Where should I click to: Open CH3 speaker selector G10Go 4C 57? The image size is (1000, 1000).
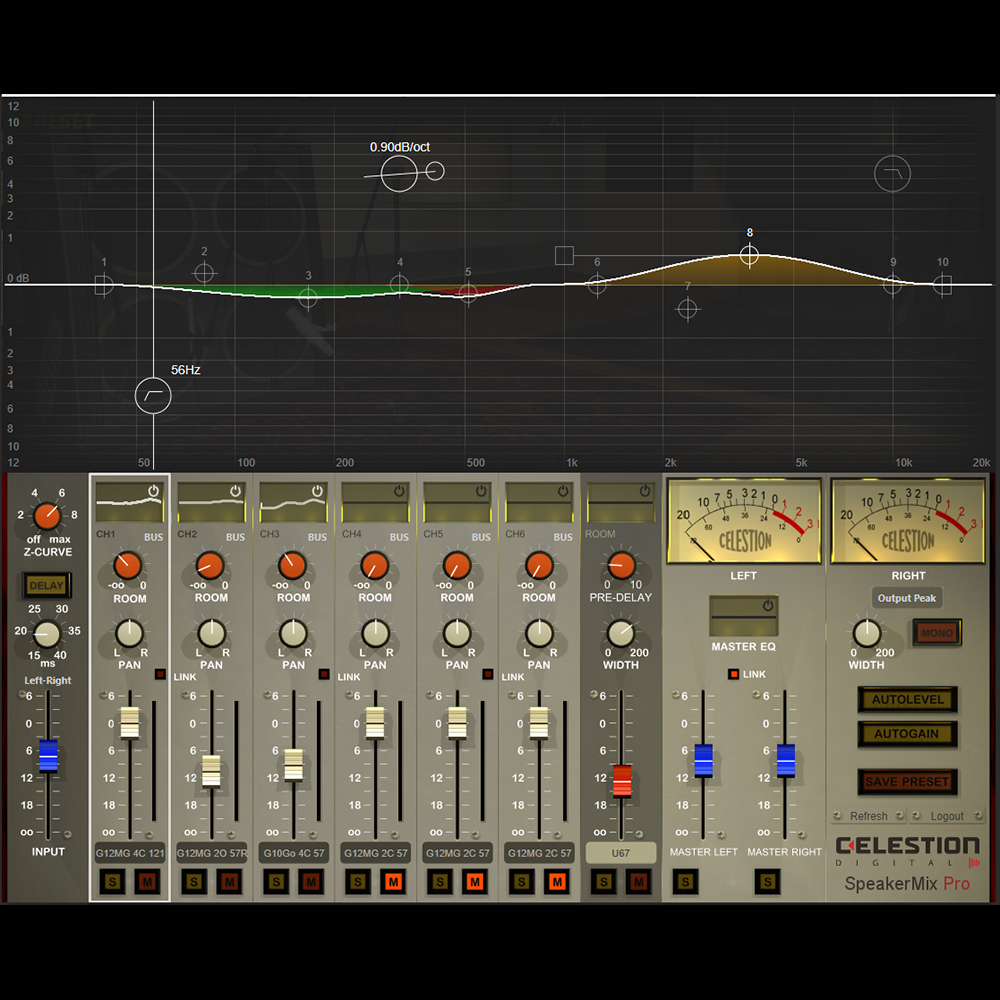[x=293, y=853]
